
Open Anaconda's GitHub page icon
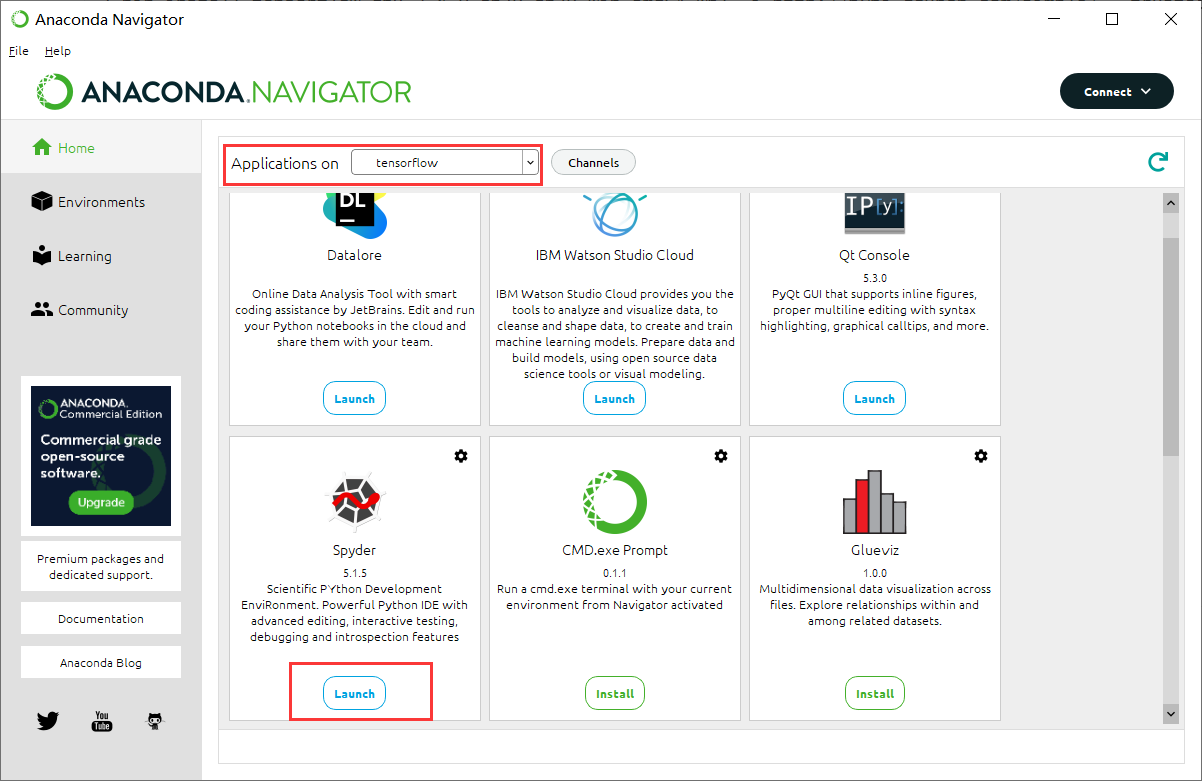coord(155,720)
